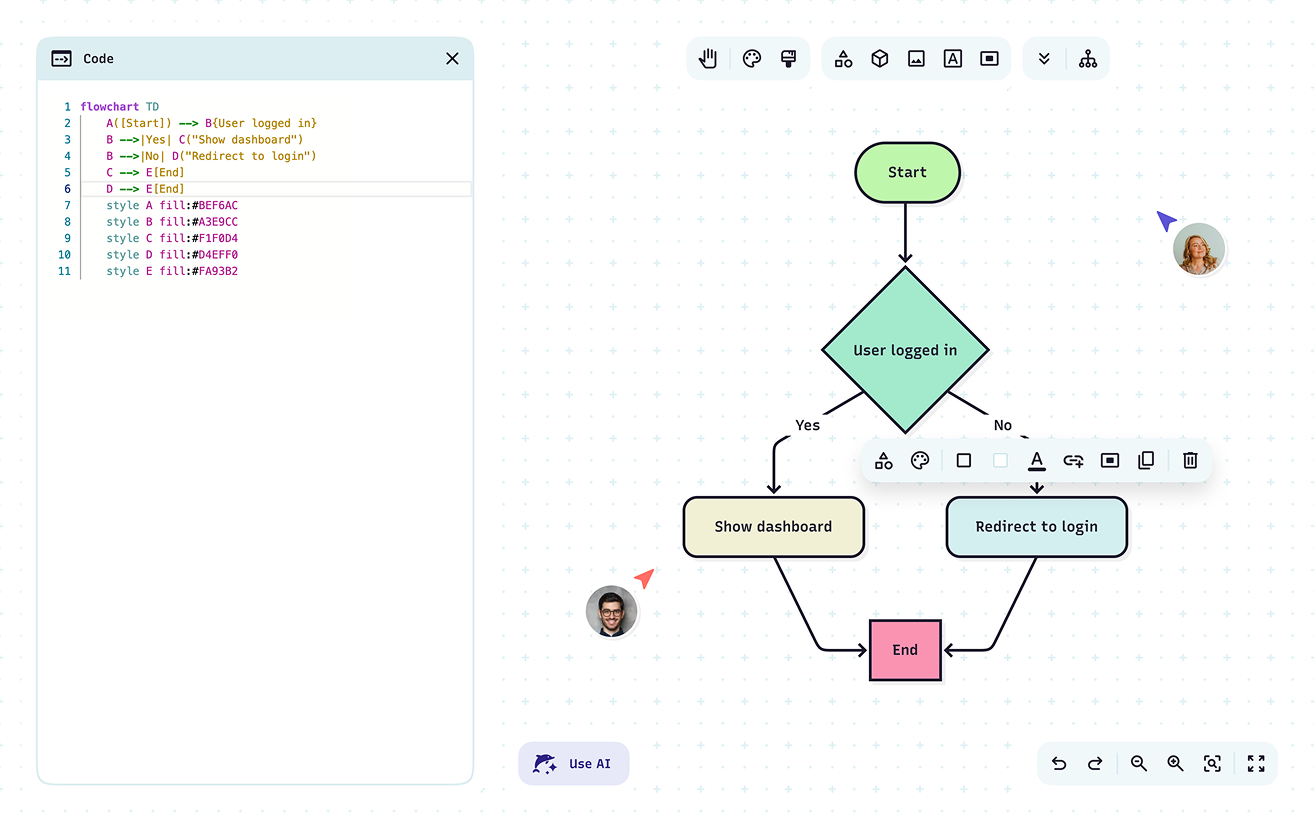
Task: Enter fullscreen mode with expand icon
Action: click(x=1256, y=764)
